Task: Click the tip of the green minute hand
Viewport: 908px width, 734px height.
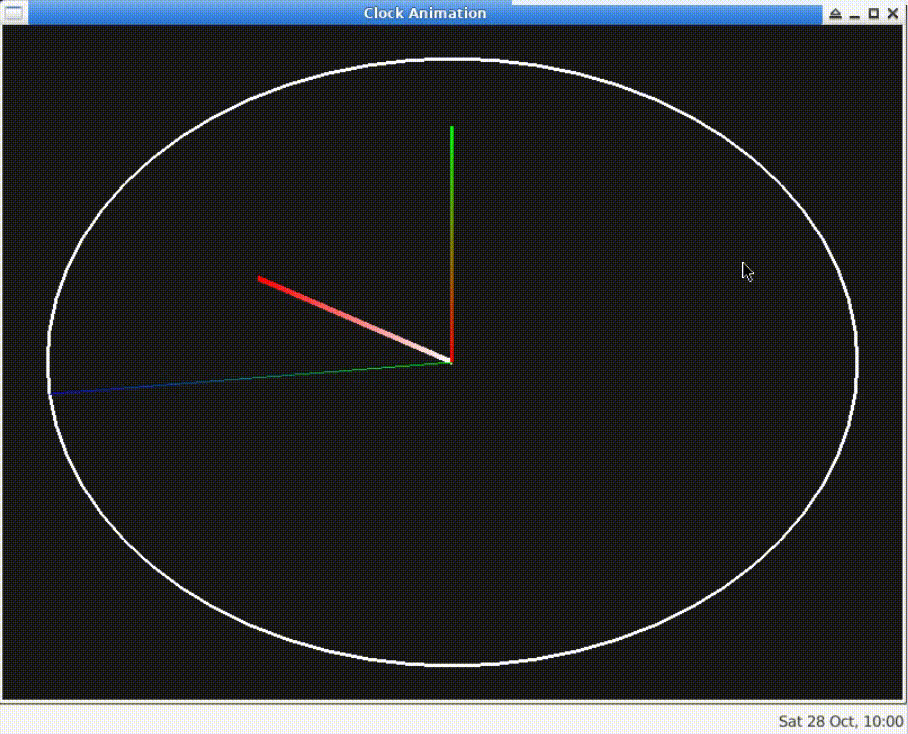Action: (452, 128)
